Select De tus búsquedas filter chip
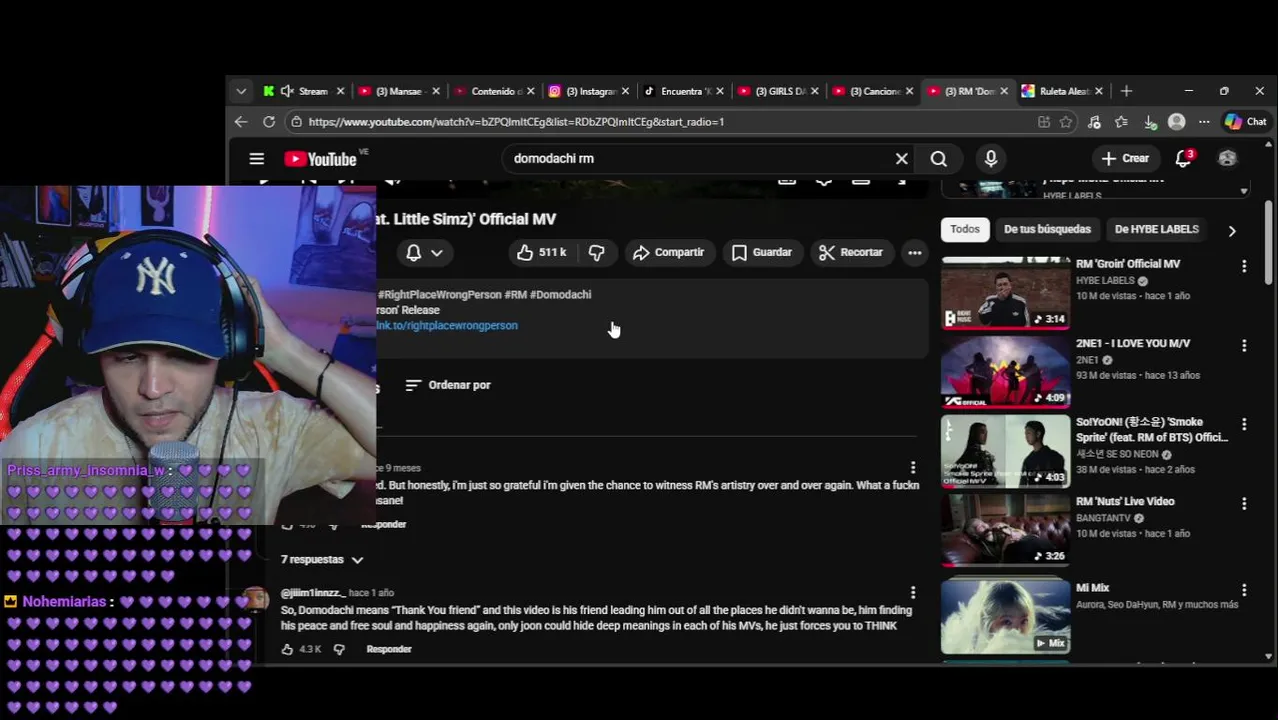Image resolution: width=1278 pixels, height=720 pixels. 1047,229
